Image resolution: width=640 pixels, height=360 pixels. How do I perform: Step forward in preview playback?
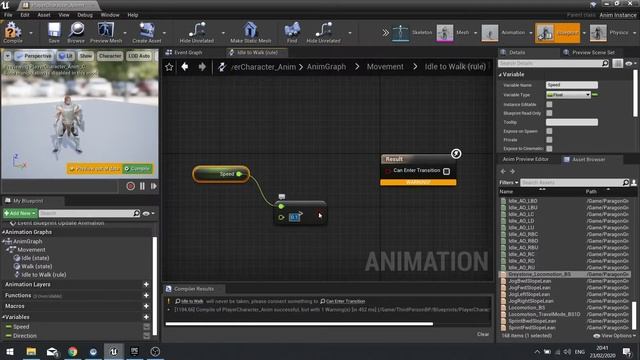(x=154, y=186)
